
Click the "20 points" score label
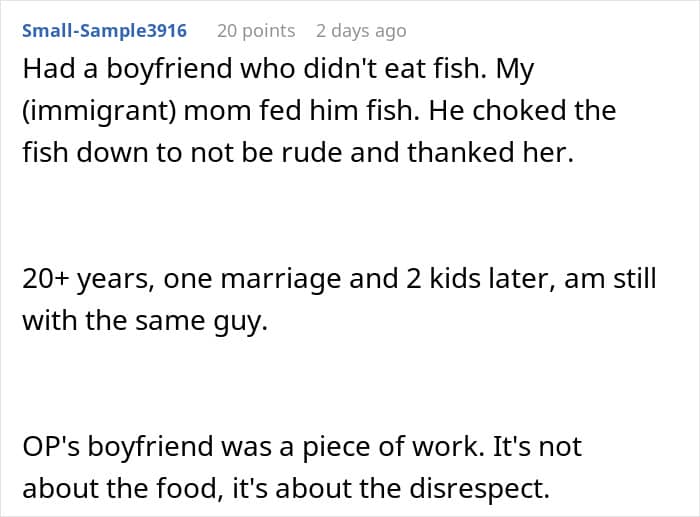256,31
